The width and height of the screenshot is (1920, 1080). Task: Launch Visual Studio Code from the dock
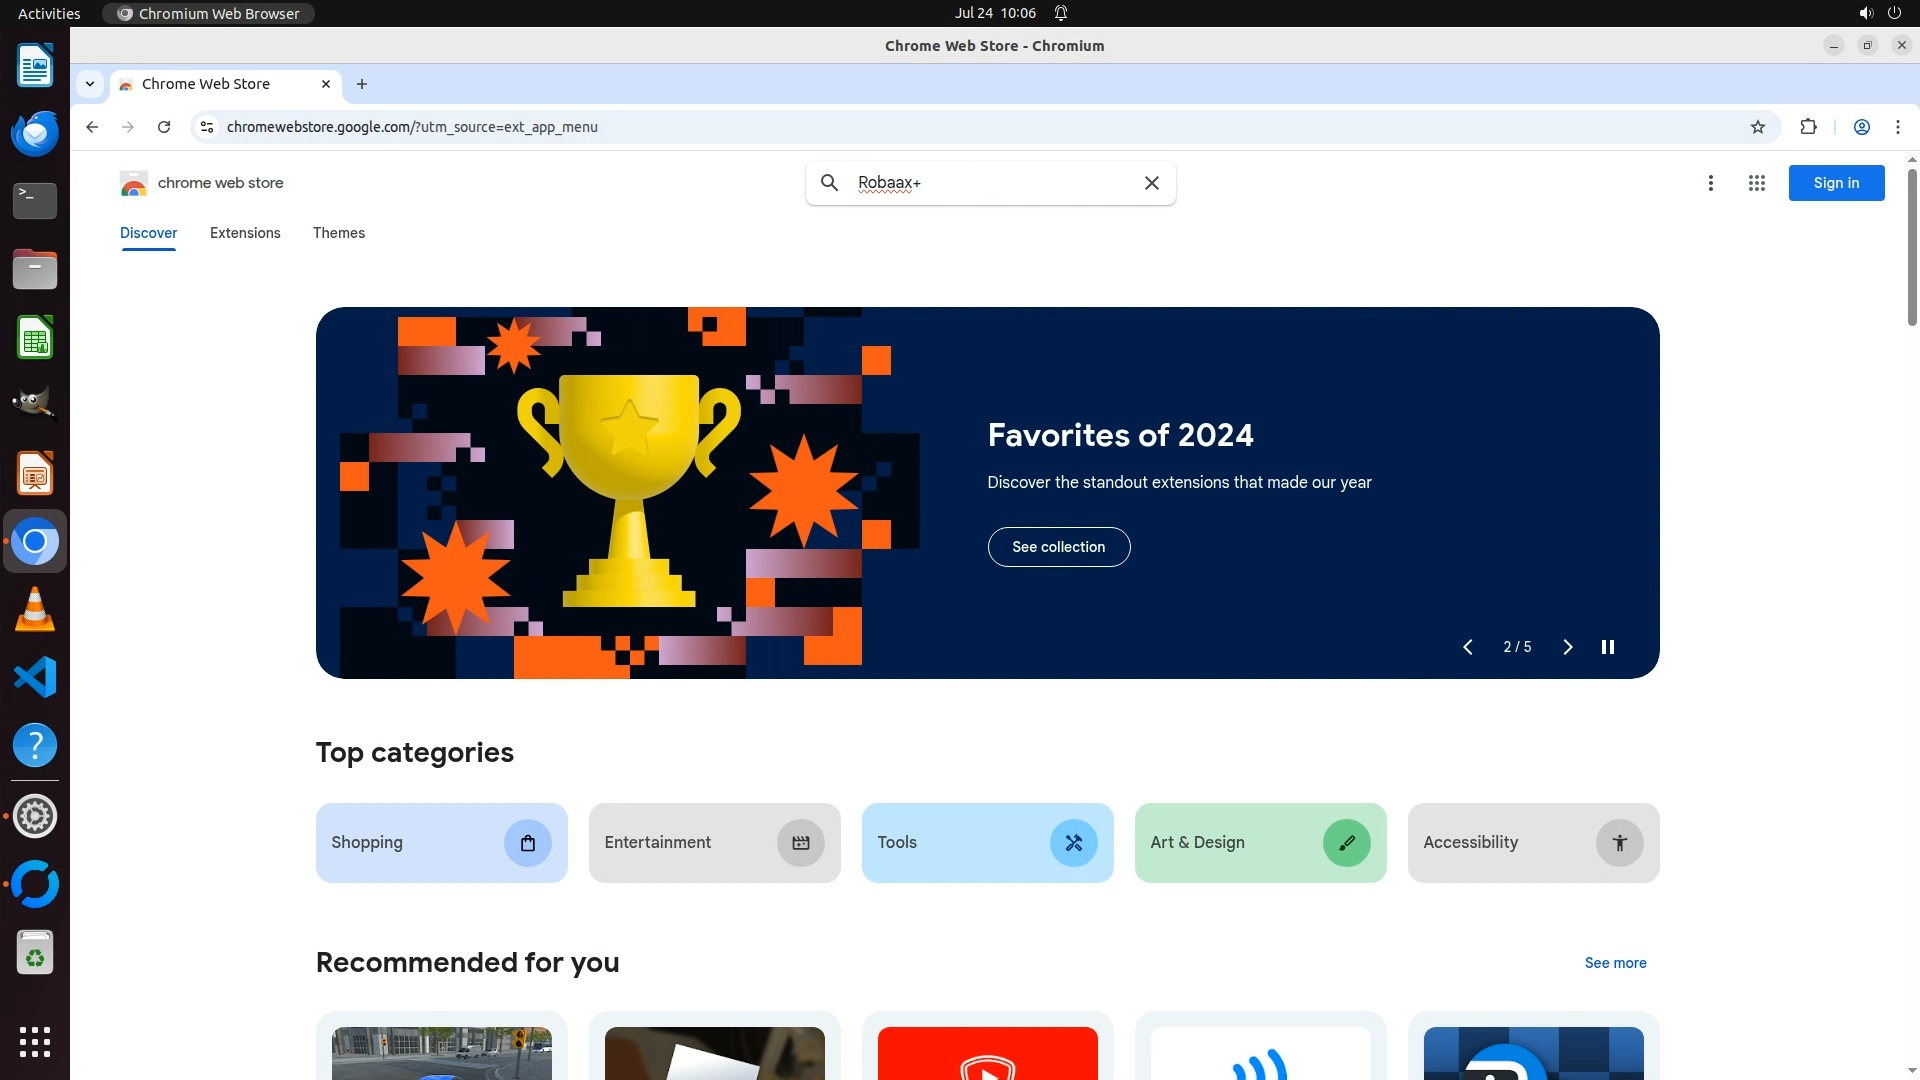click(35, 678)
